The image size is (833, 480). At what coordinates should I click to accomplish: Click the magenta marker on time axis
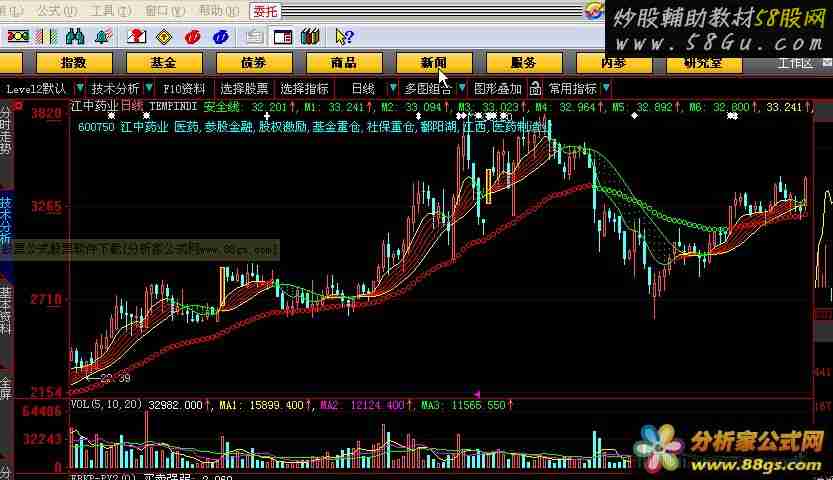tap(477, 394)
